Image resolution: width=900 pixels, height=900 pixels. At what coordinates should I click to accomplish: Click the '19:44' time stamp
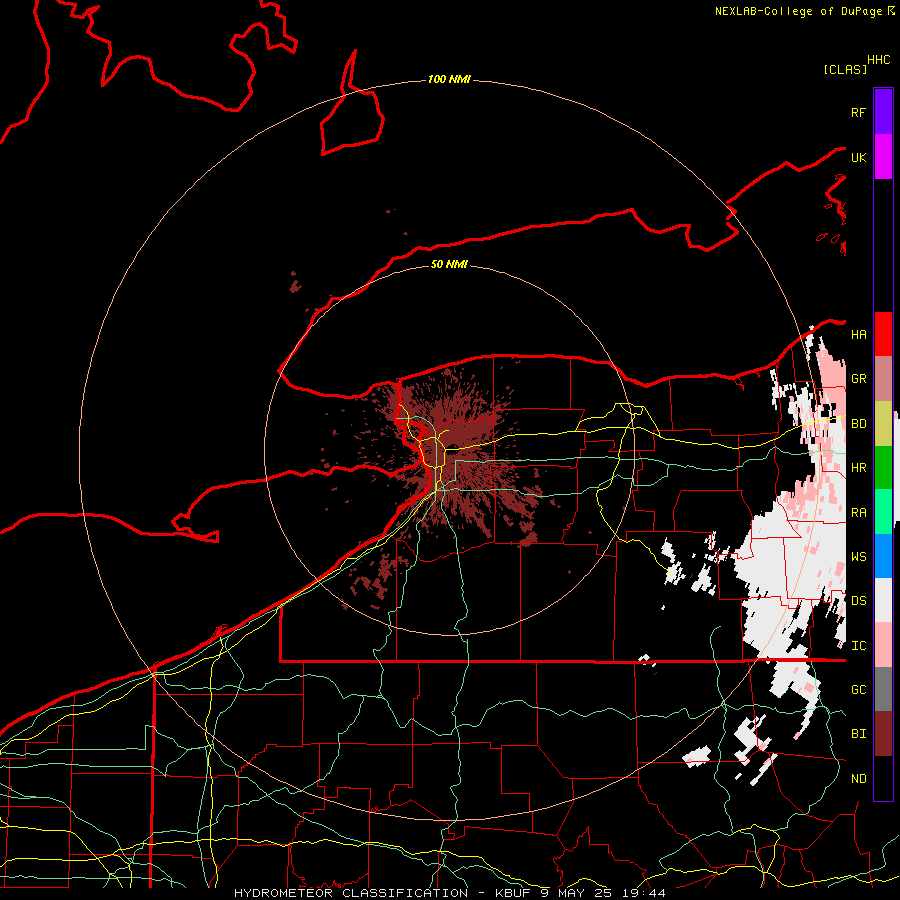tap(642, 893)
